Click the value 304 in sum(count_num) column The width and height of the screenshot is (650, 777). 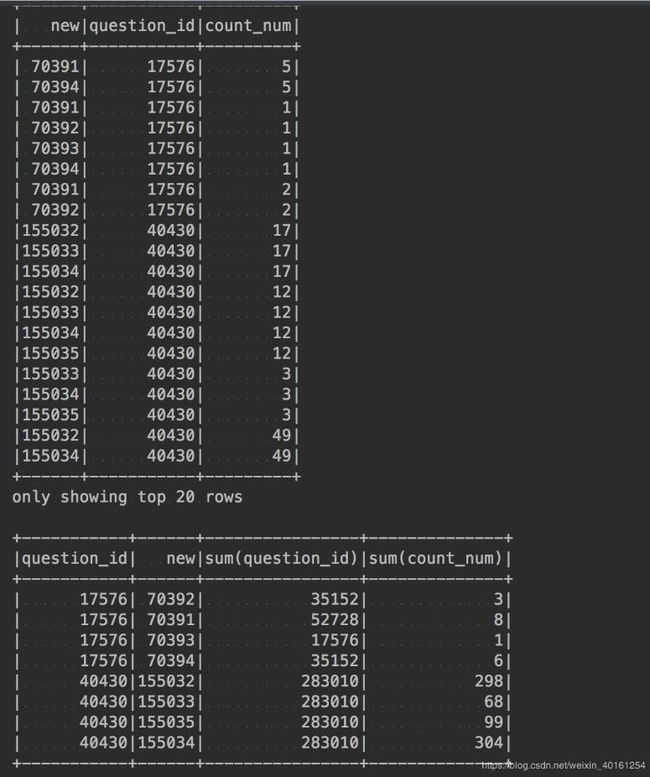488,742
